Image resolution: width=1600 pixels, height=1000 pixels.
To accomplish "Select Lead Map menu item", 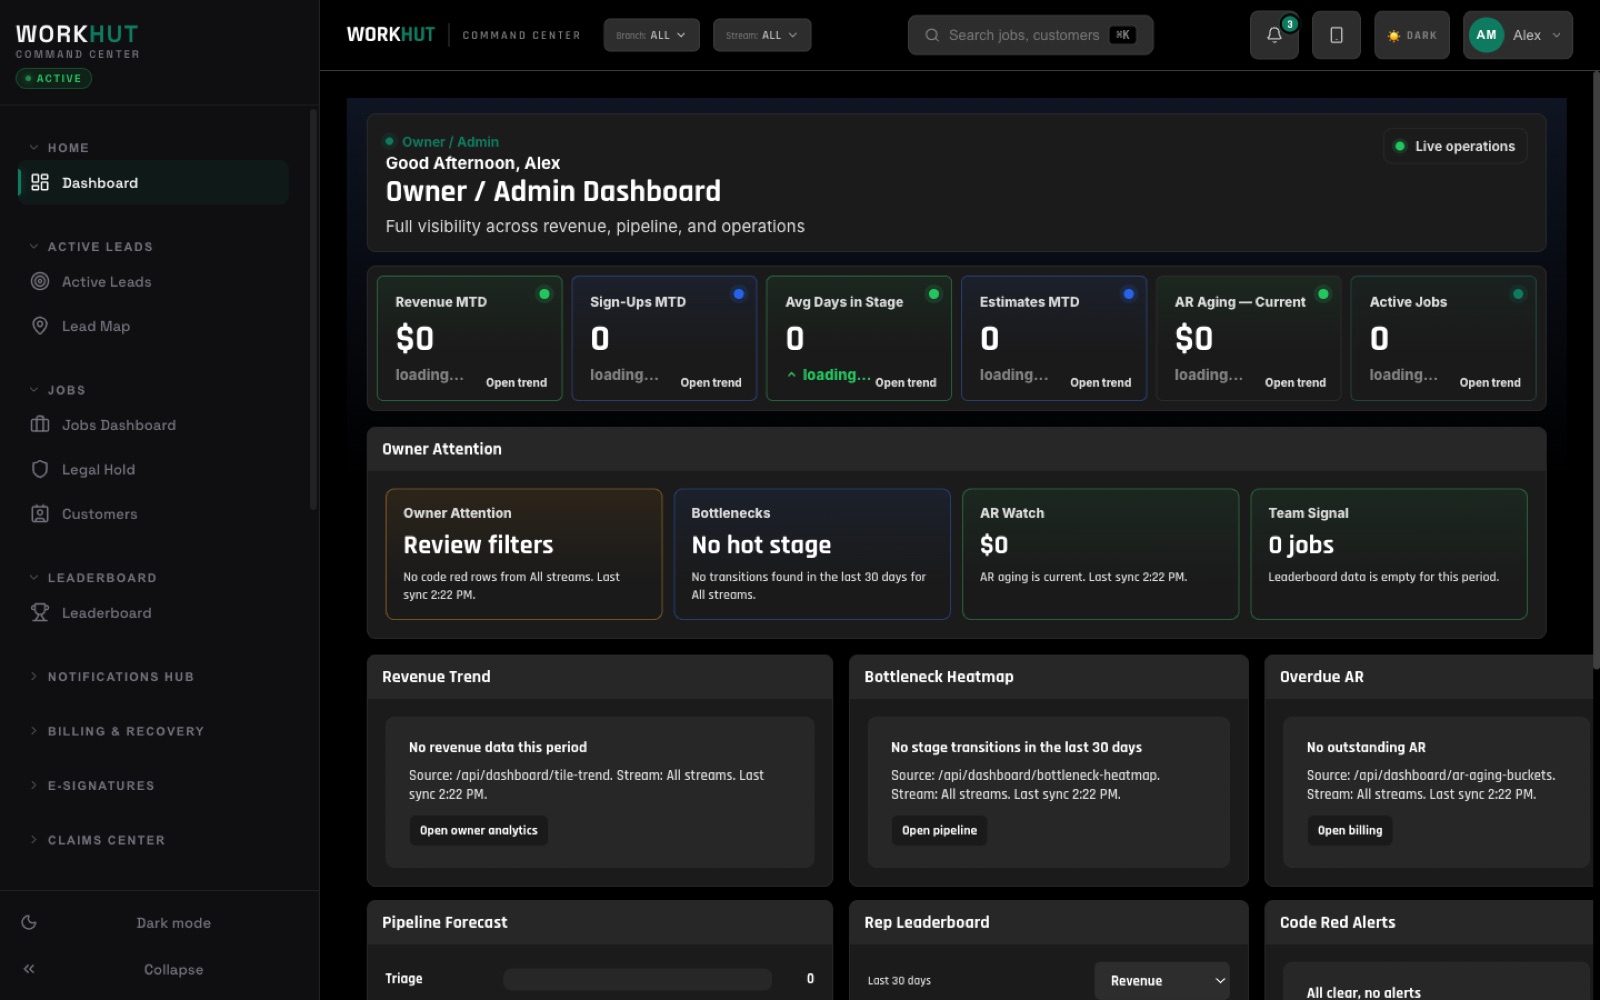I will pyautogui.click(x=153, y=326).
